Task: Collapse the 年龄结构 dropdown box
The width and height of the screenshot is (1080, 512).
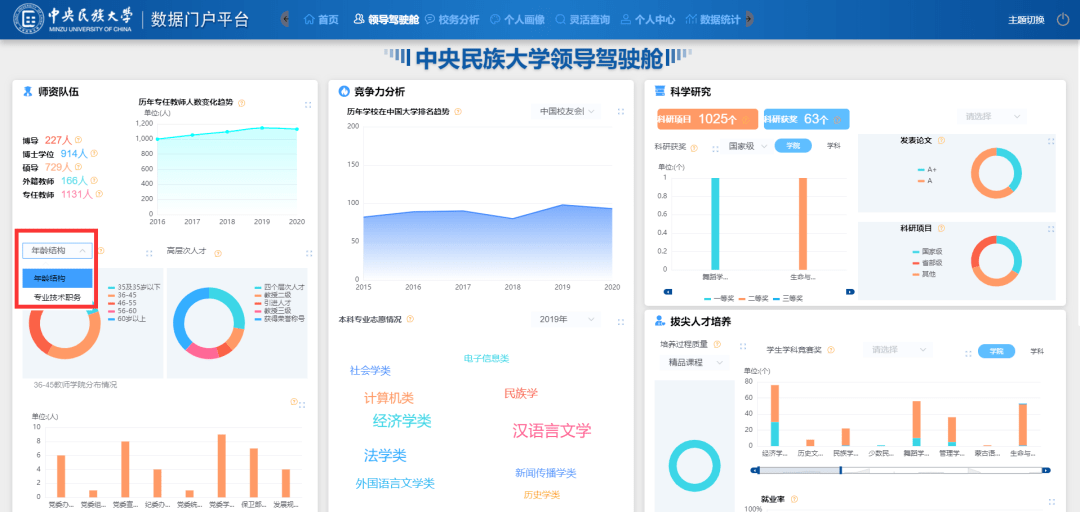Action: 57,251
